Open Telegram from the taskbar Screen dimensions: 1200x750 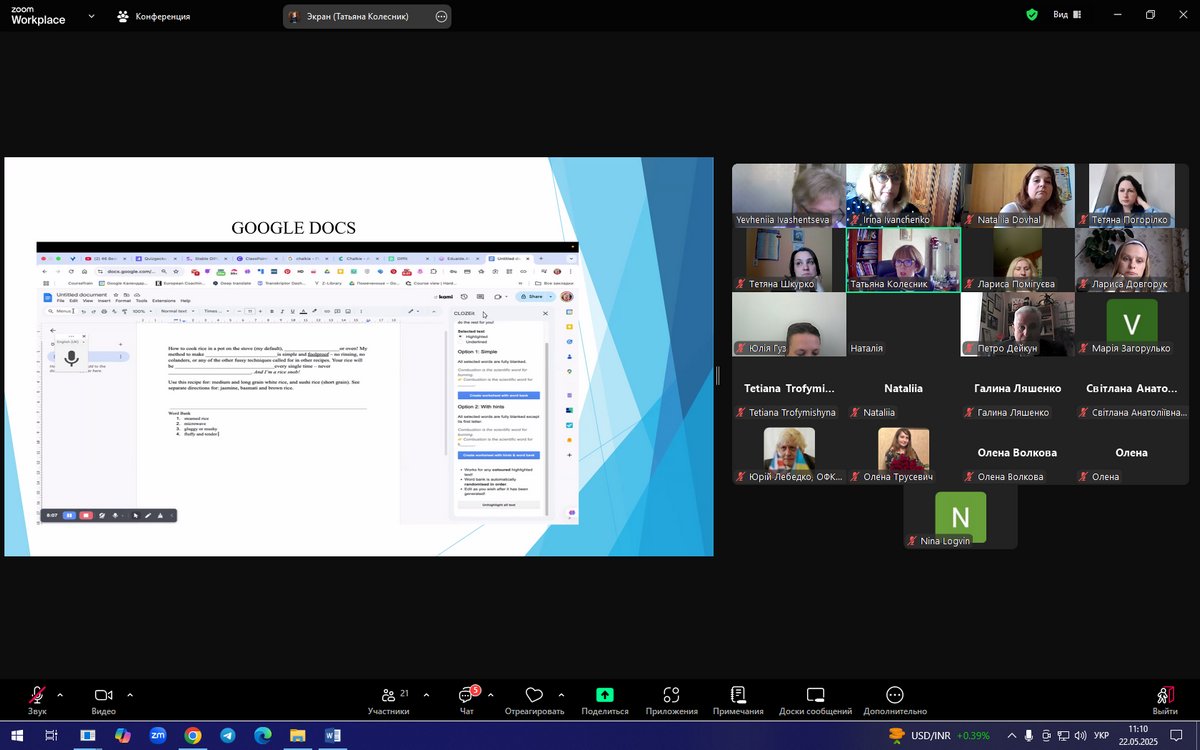click(x=228, y=735)
